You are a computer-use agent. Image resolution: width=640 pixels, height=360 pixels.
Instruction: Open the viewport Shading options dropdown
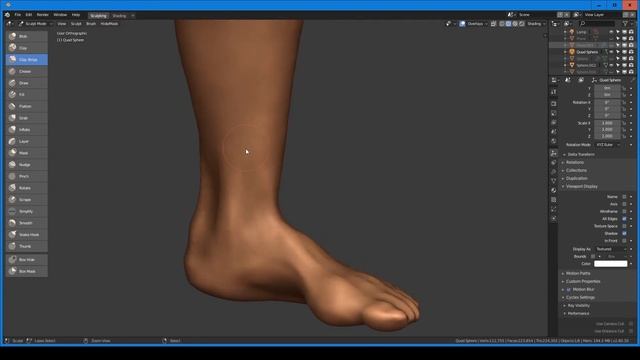click(x=536, y=24)
